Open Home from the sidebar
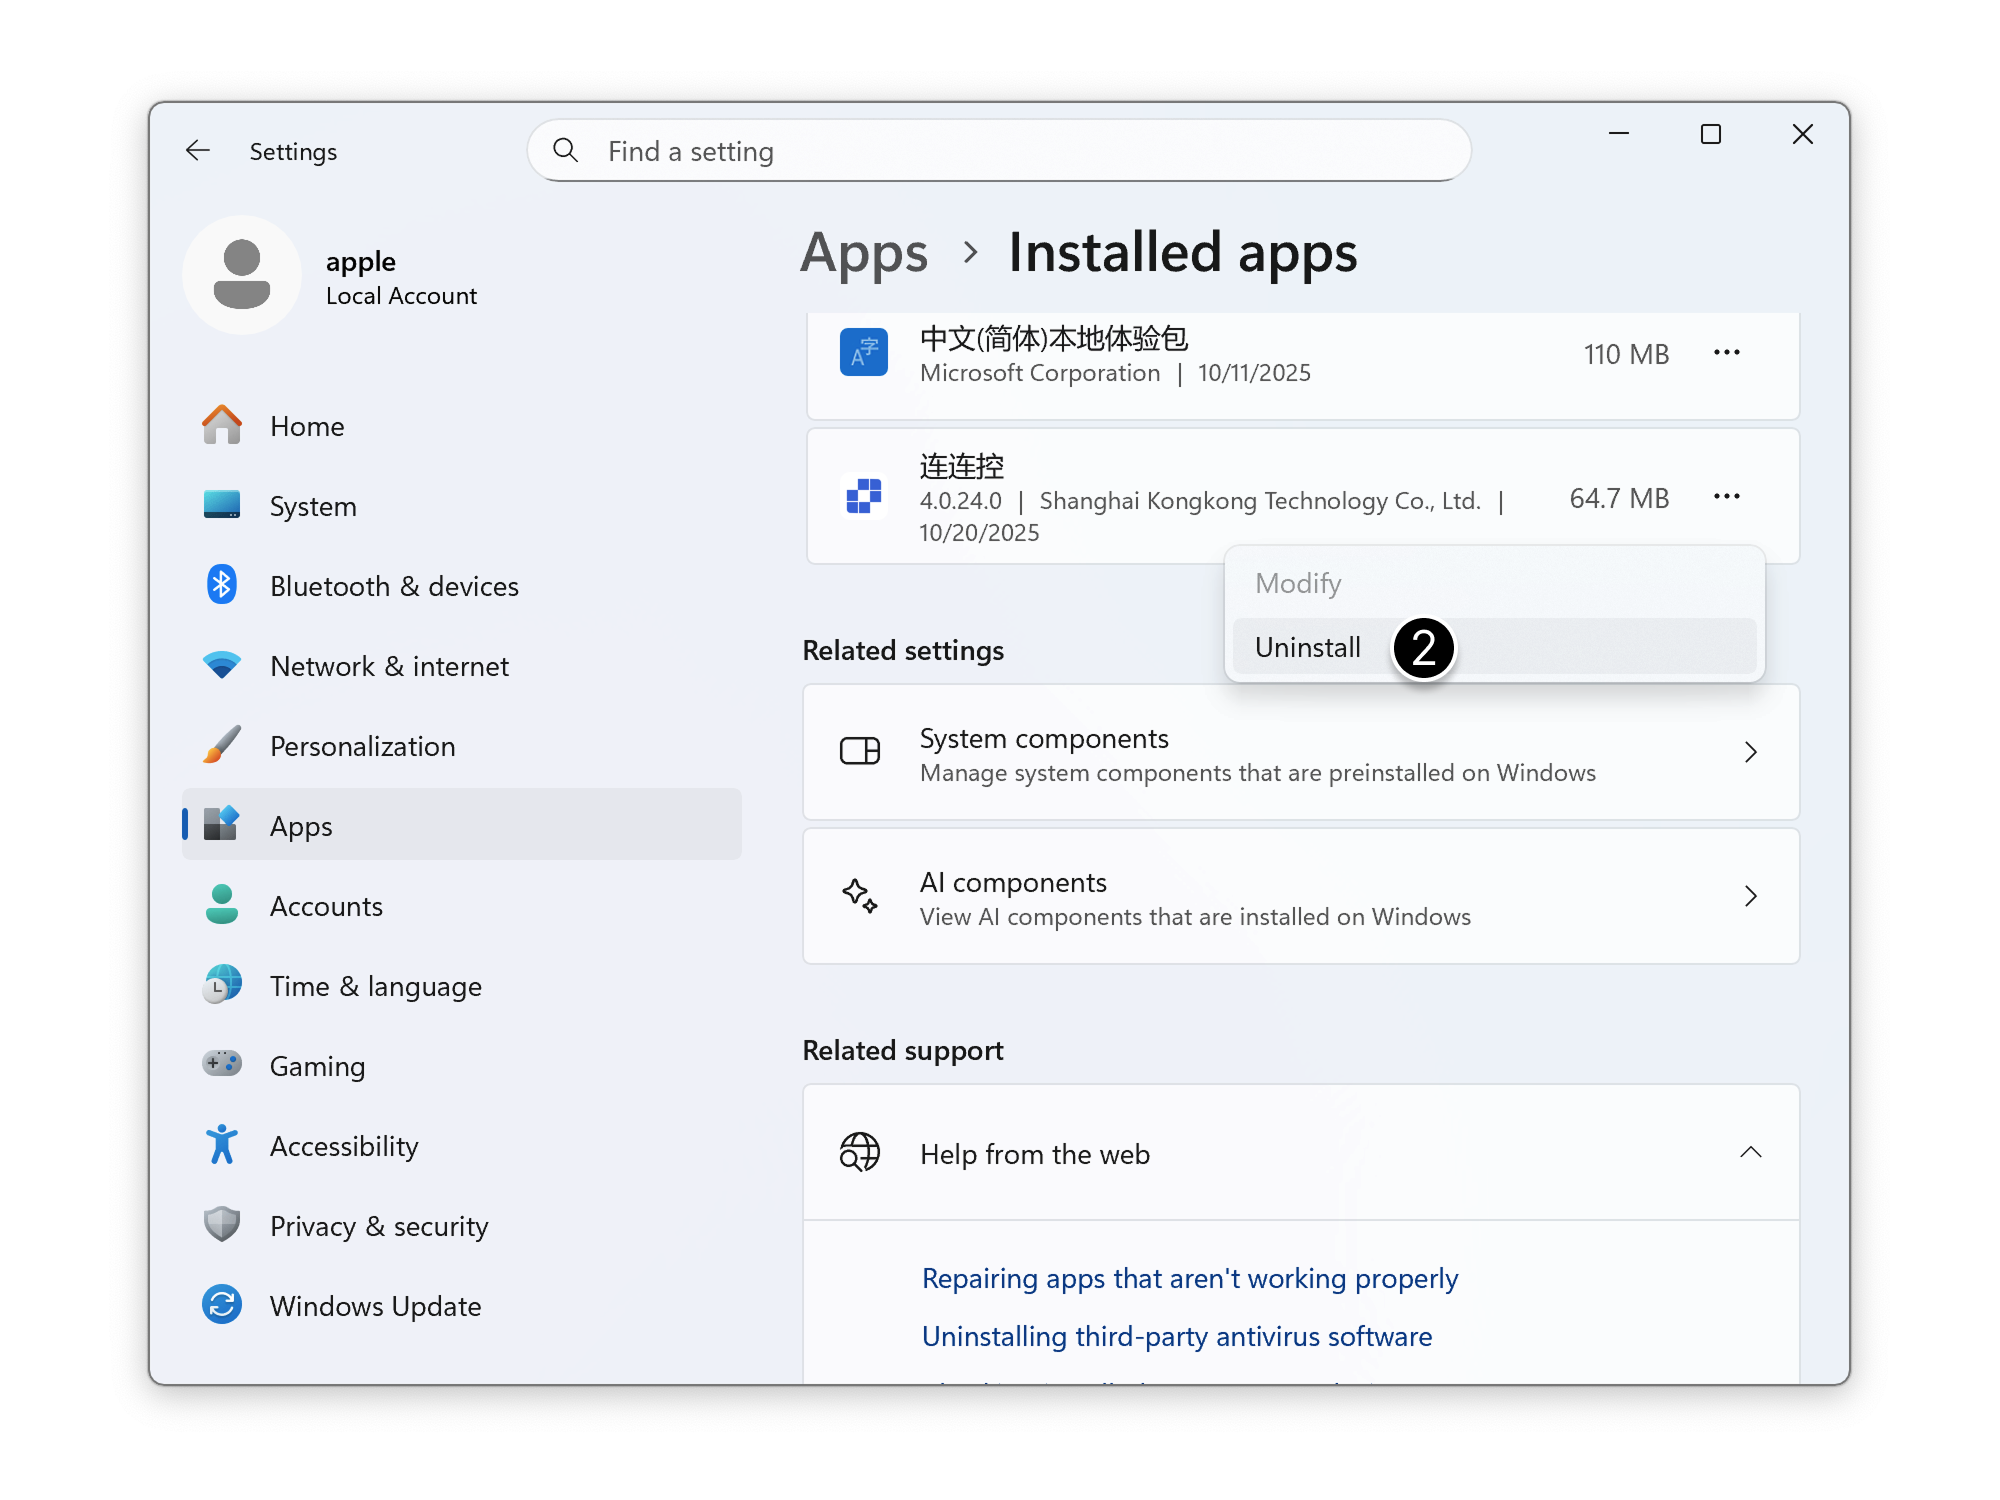The image size is (2000, 1500). click(306, 425)
